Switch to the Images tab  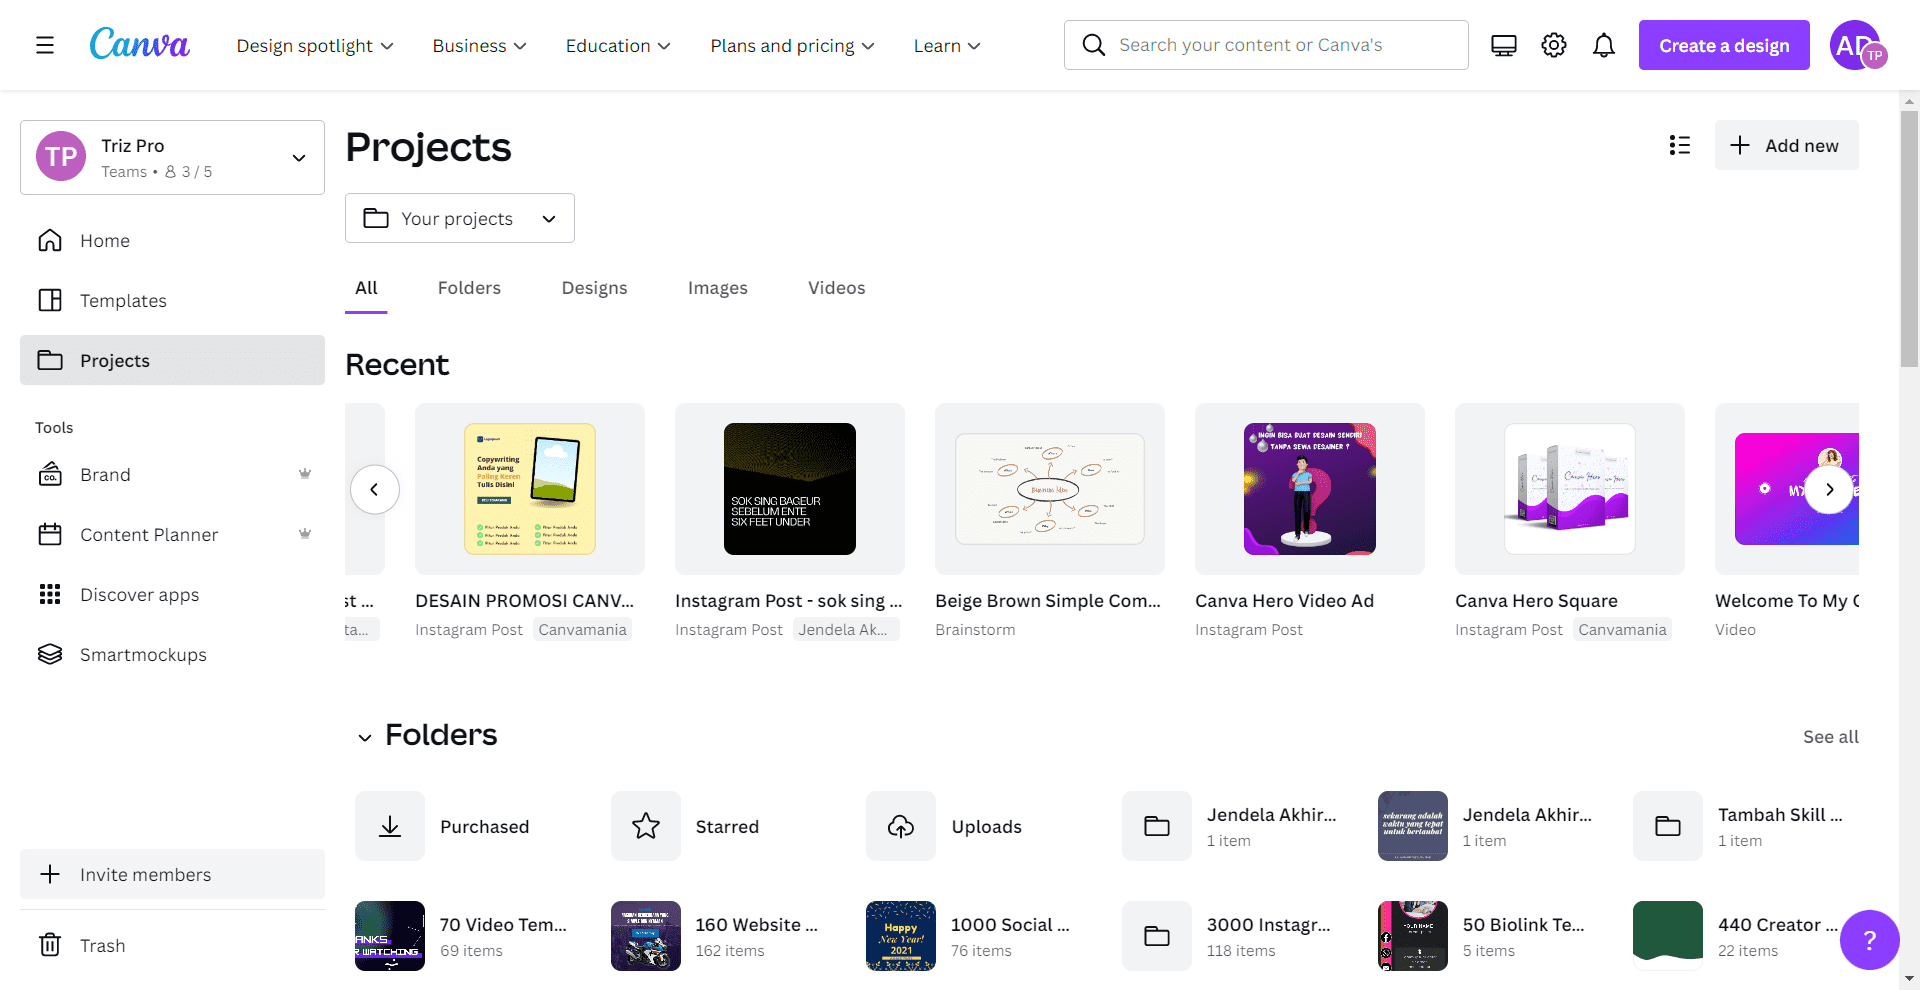717,288
